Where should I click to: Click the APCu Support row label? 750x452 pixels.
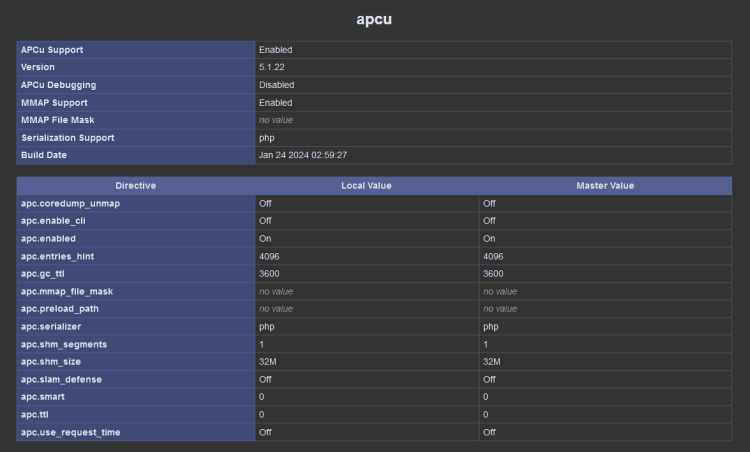tap(54, 50)
